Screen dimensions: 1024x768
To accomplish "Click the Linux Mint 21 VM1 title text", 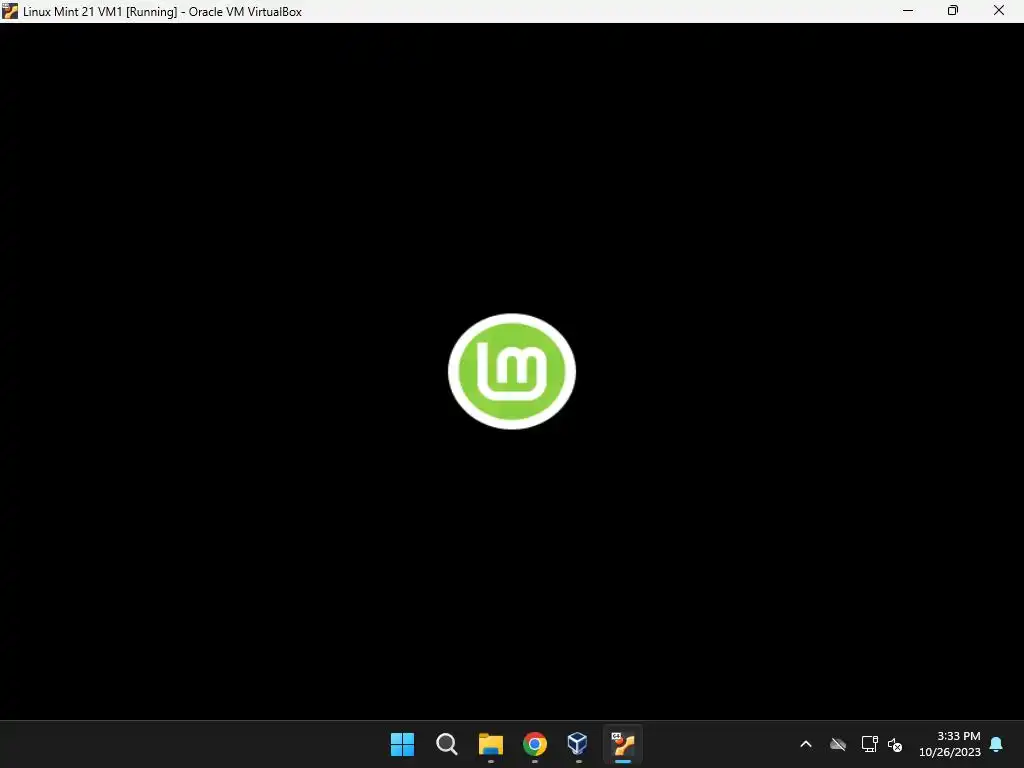I will 163,12.
